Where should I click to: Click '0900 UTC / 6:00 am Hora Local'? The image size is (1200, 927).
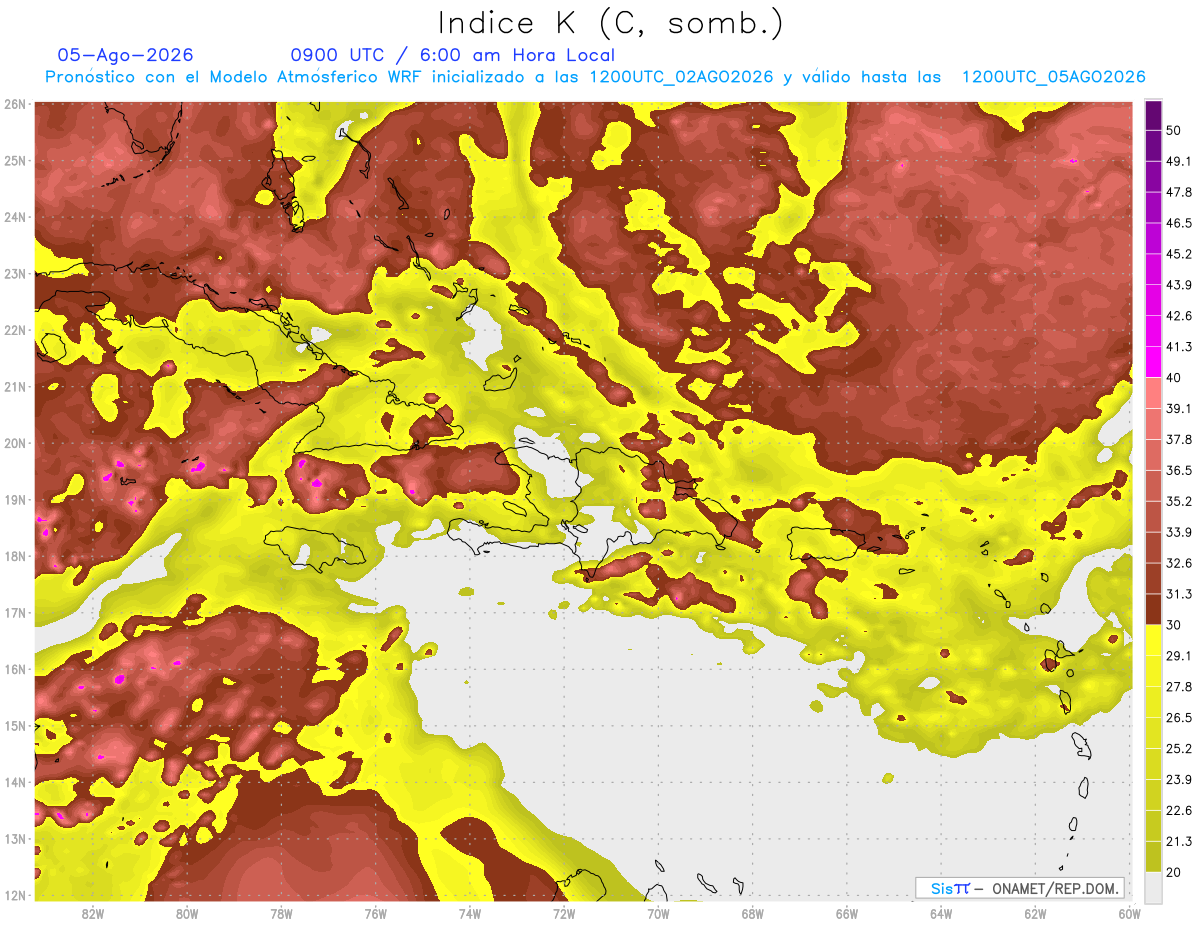[453, 55]
